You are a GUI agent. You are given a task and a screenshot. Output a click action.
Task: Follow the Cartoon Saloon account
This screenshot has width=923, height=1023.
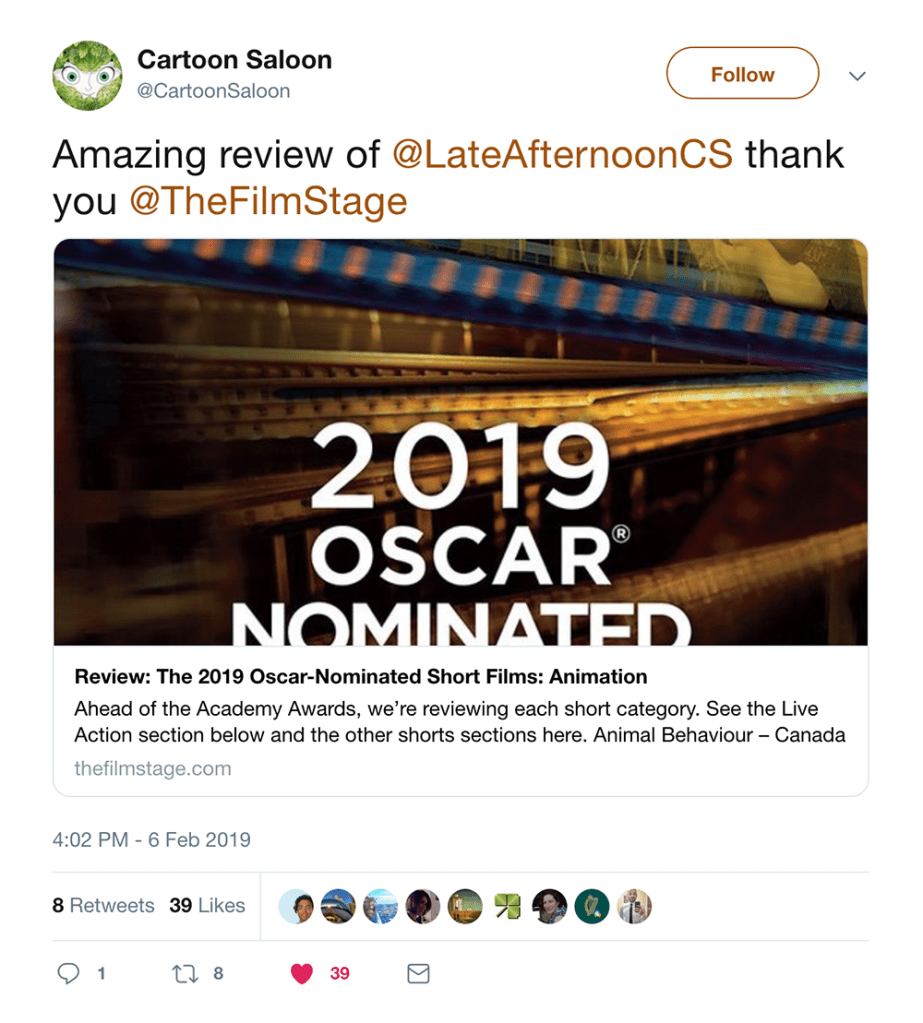click(742, 74)
